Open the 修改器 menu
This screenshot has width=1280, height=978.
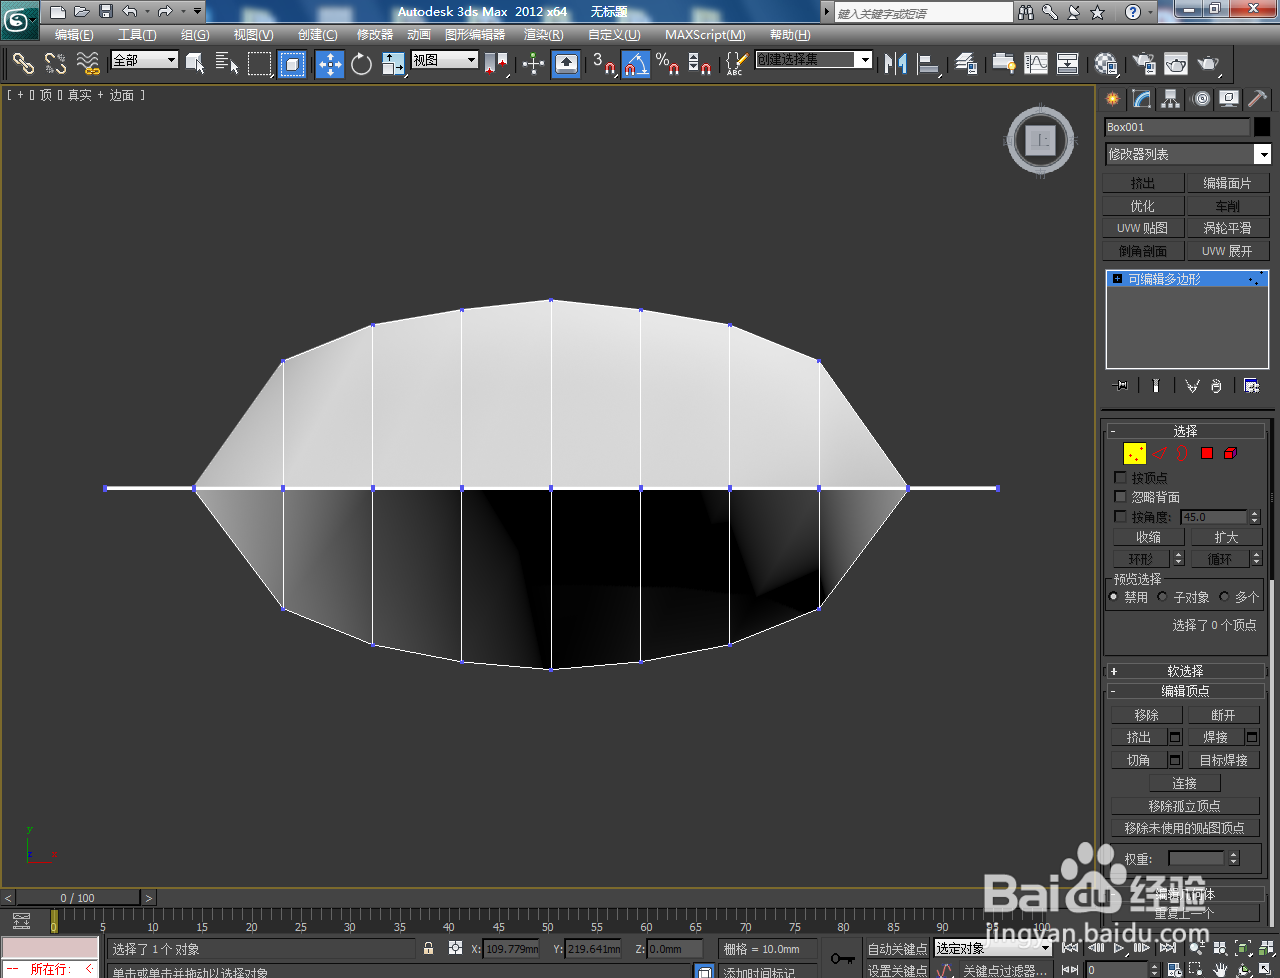tap(375, 35)
